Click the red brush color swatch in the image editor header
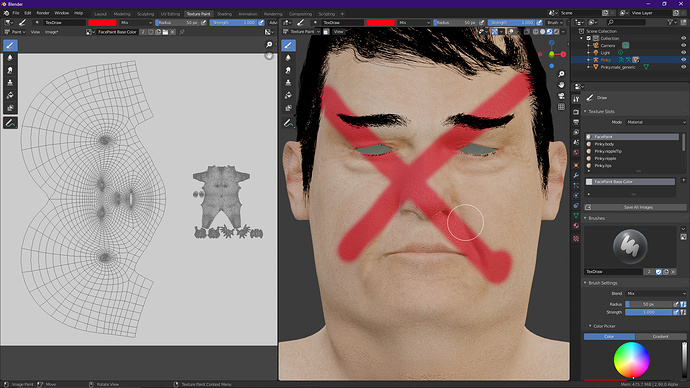 coord(102,22)
